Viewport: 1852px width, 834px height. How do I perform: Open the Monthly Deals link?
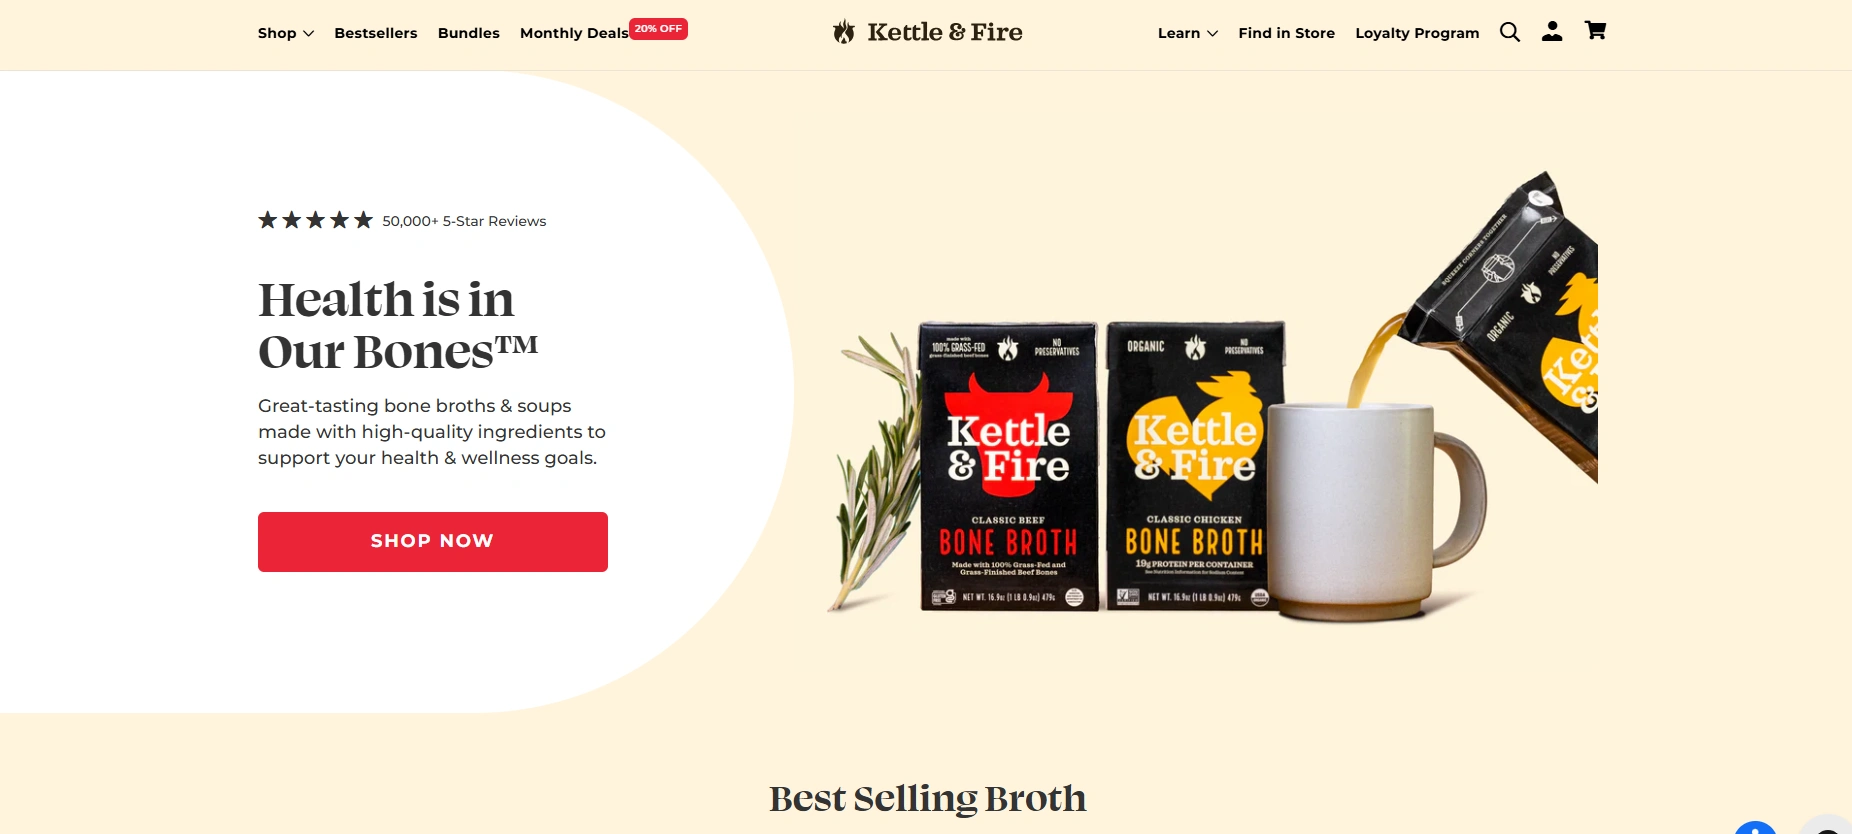coord(574,33)
